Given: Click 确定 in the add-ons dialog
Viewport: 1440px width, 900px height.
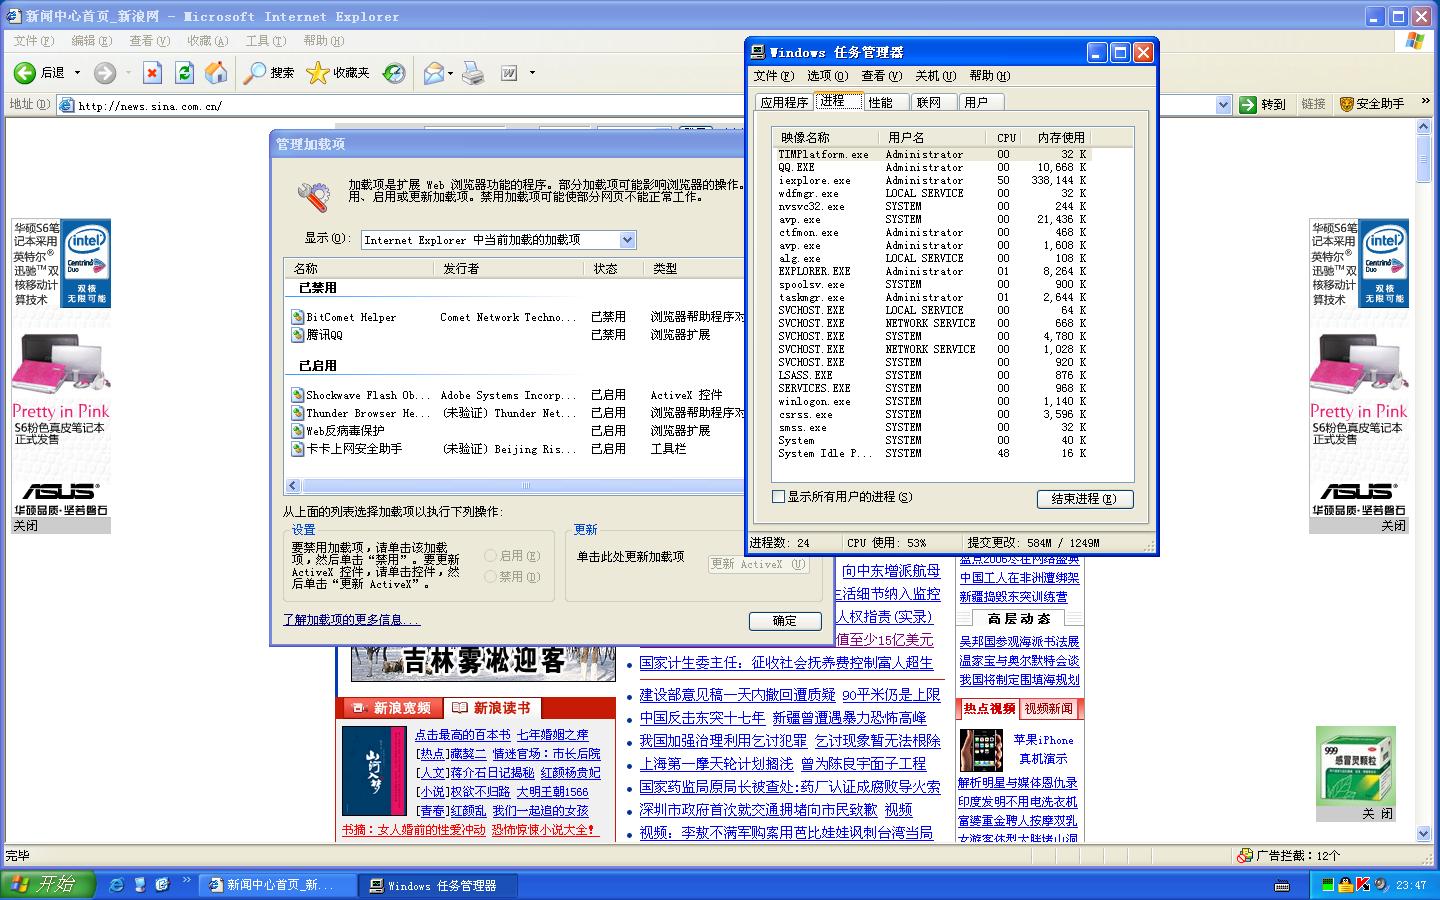Looking at the screenshot, I should pyautogui.click(x=785, y=621).
